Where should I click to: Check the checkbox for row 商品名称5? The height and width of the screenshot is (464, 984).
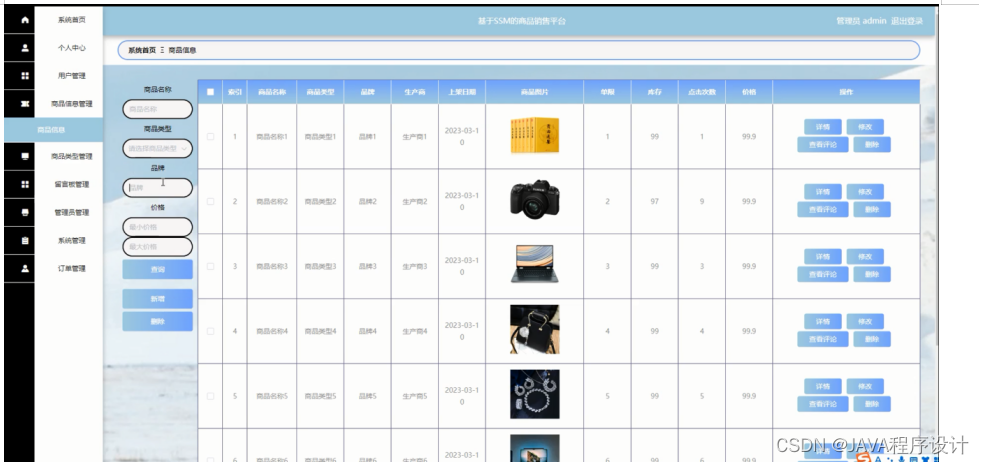(x=210, y=396)
